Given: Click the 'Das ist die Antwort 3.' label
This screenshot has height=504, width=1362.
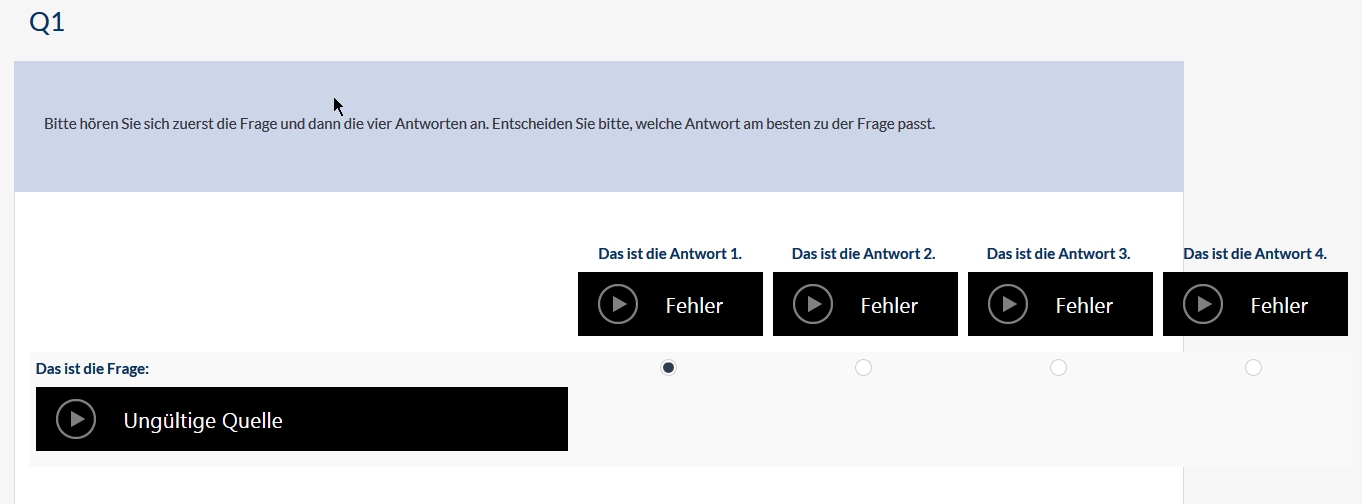Looking at the screenshot, I should click(1059, 254).
